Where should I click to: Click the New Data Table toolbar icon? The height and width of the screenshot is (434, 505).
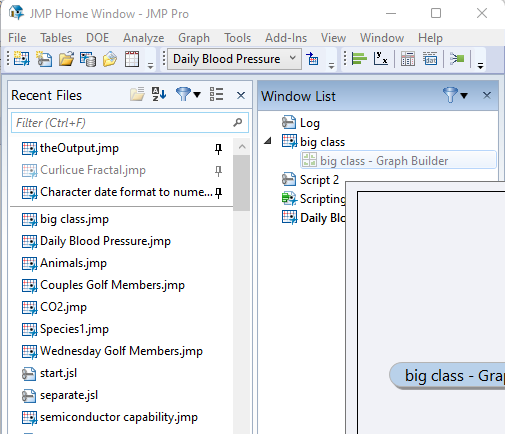click(22, 59)
